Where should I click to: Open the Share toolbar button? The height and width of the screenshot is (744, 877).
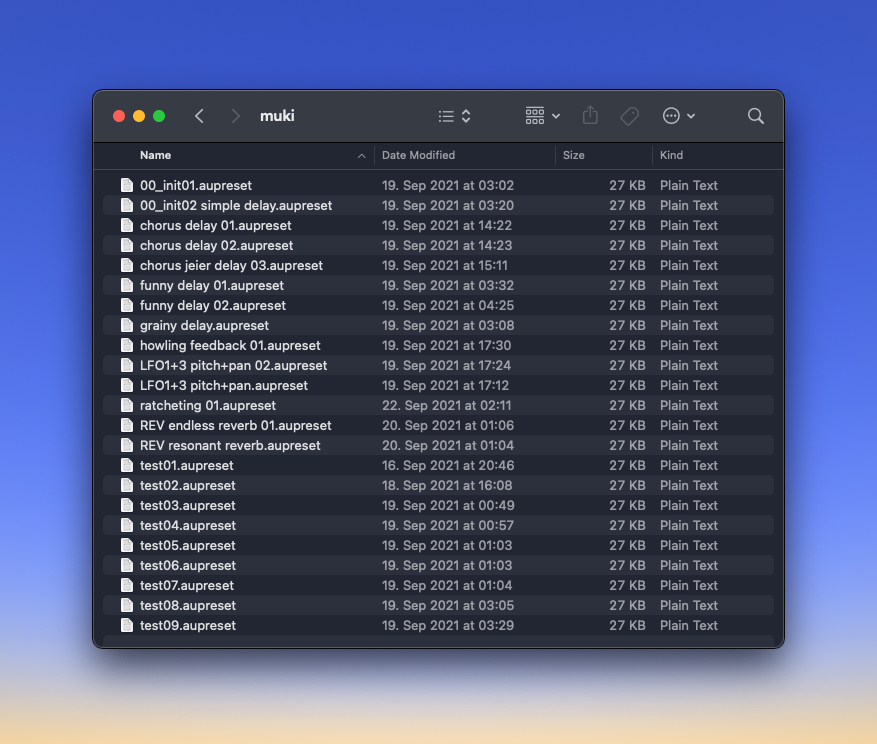coord(590,116)
